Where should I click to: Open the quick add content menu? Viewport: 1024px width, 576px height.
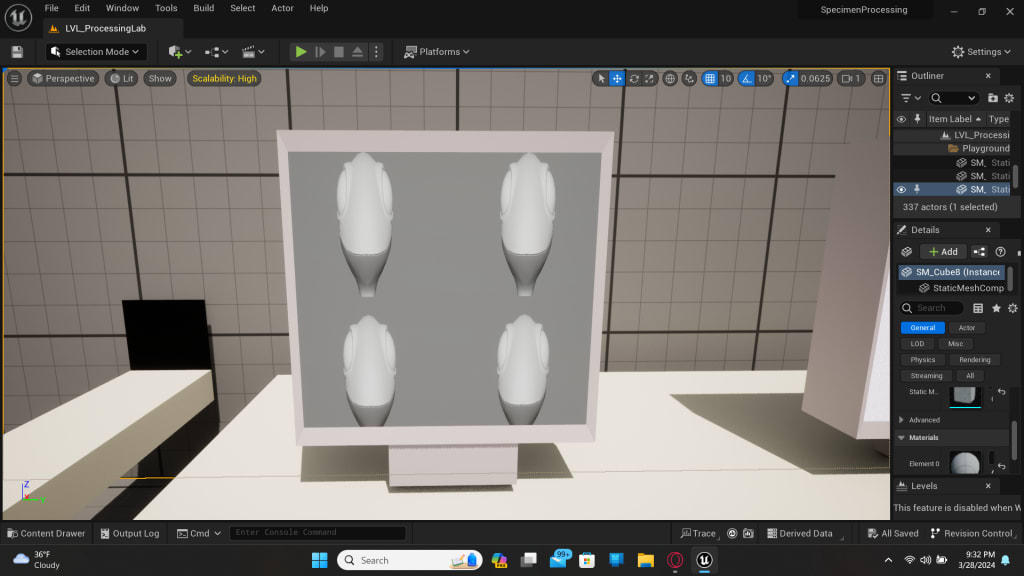click(x=180, y=52)
